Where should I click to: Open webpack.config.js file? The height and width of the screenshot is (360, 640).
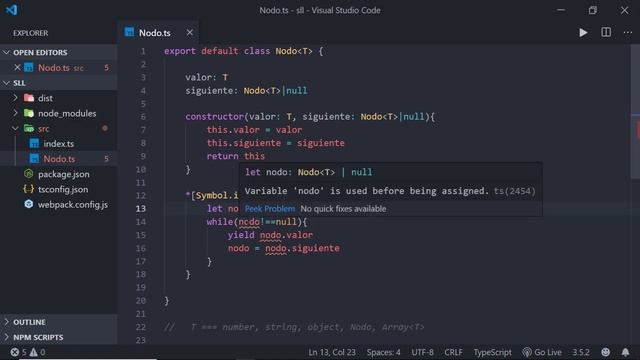point(73,204)
